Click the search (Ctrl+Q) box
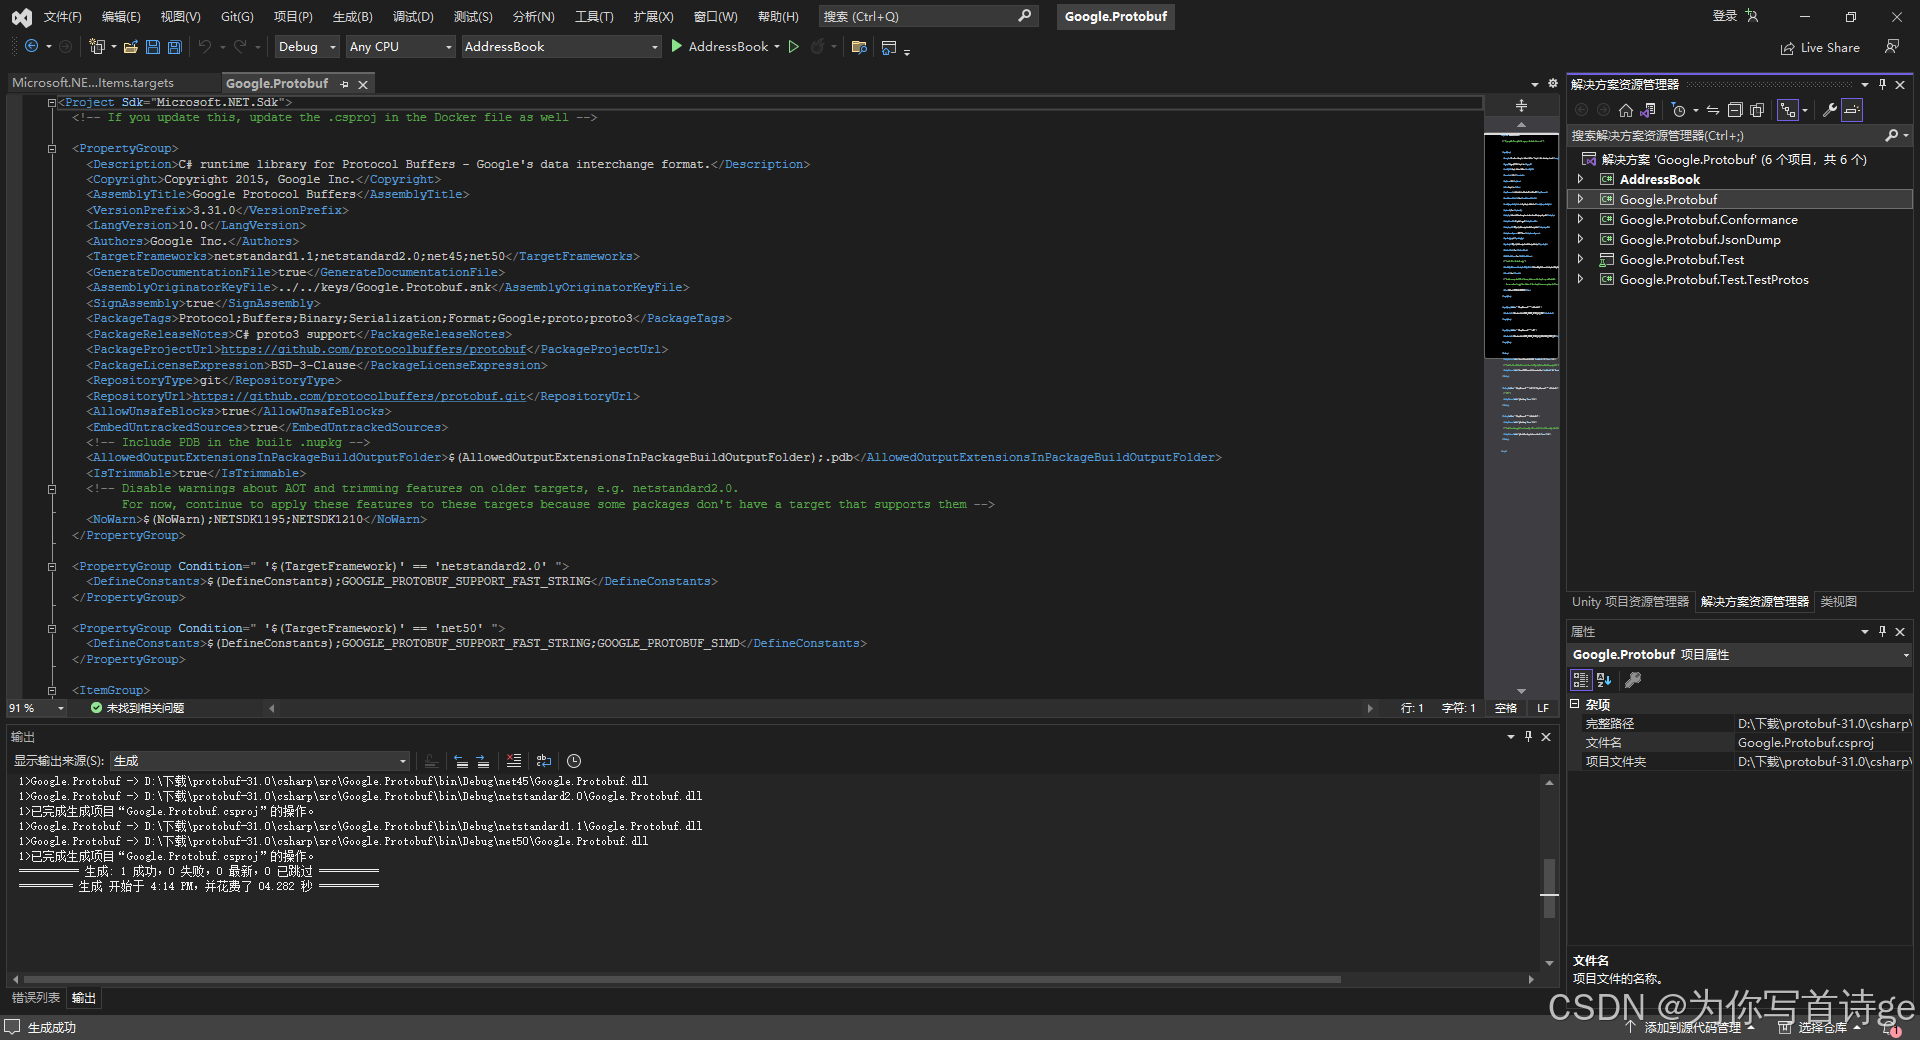 [927, 16]
